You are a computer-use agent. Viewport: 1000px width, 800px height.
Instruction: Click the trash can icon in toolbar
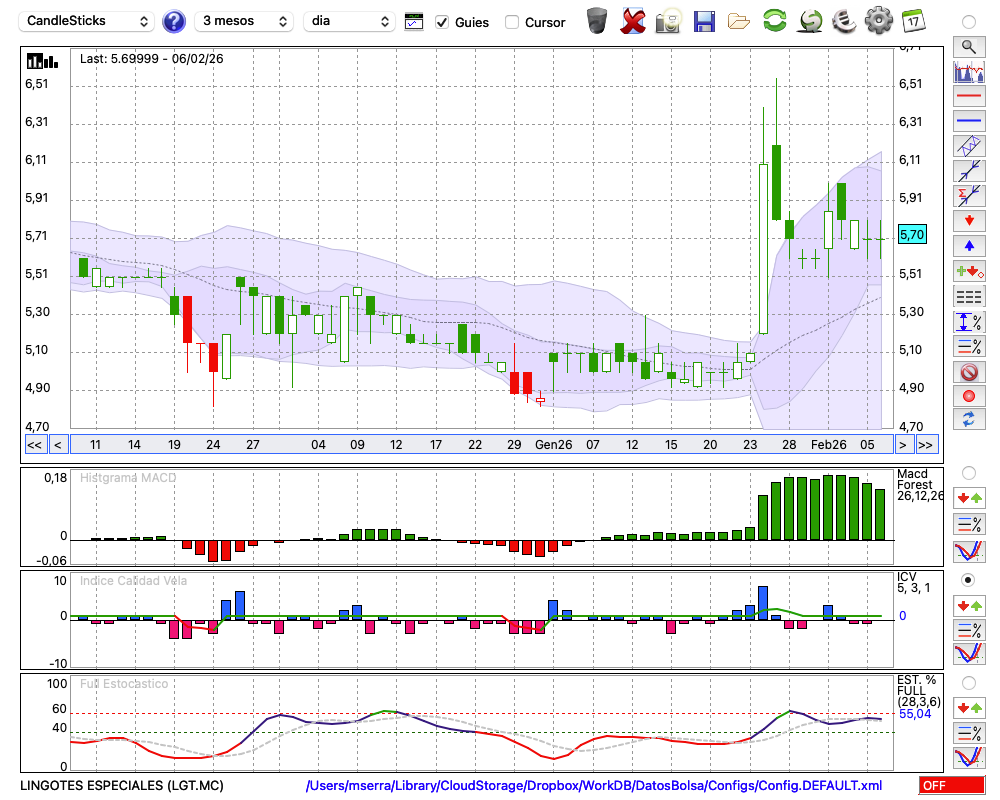pos(597,21)
